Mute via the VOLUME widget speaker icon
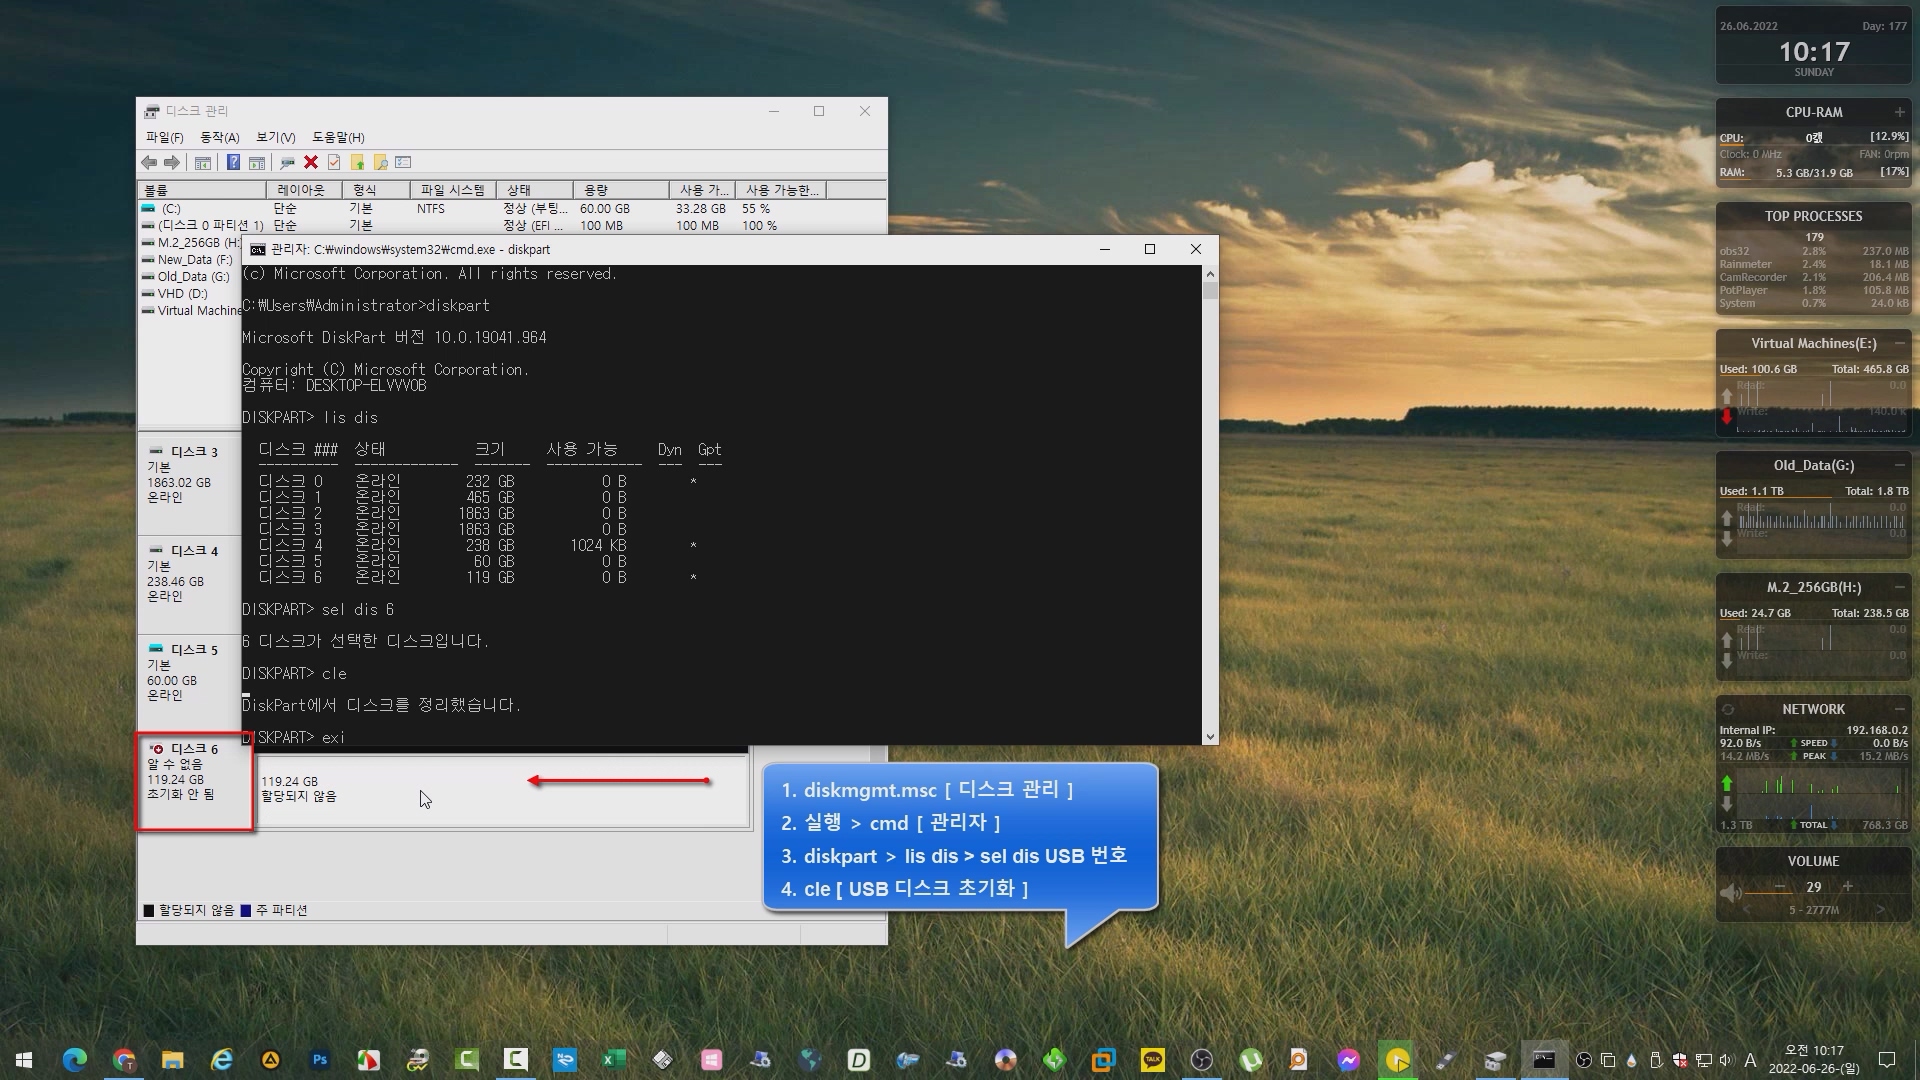Image resolution: width=1920 pixels, height=1080 pixels. pos(1730,892)
